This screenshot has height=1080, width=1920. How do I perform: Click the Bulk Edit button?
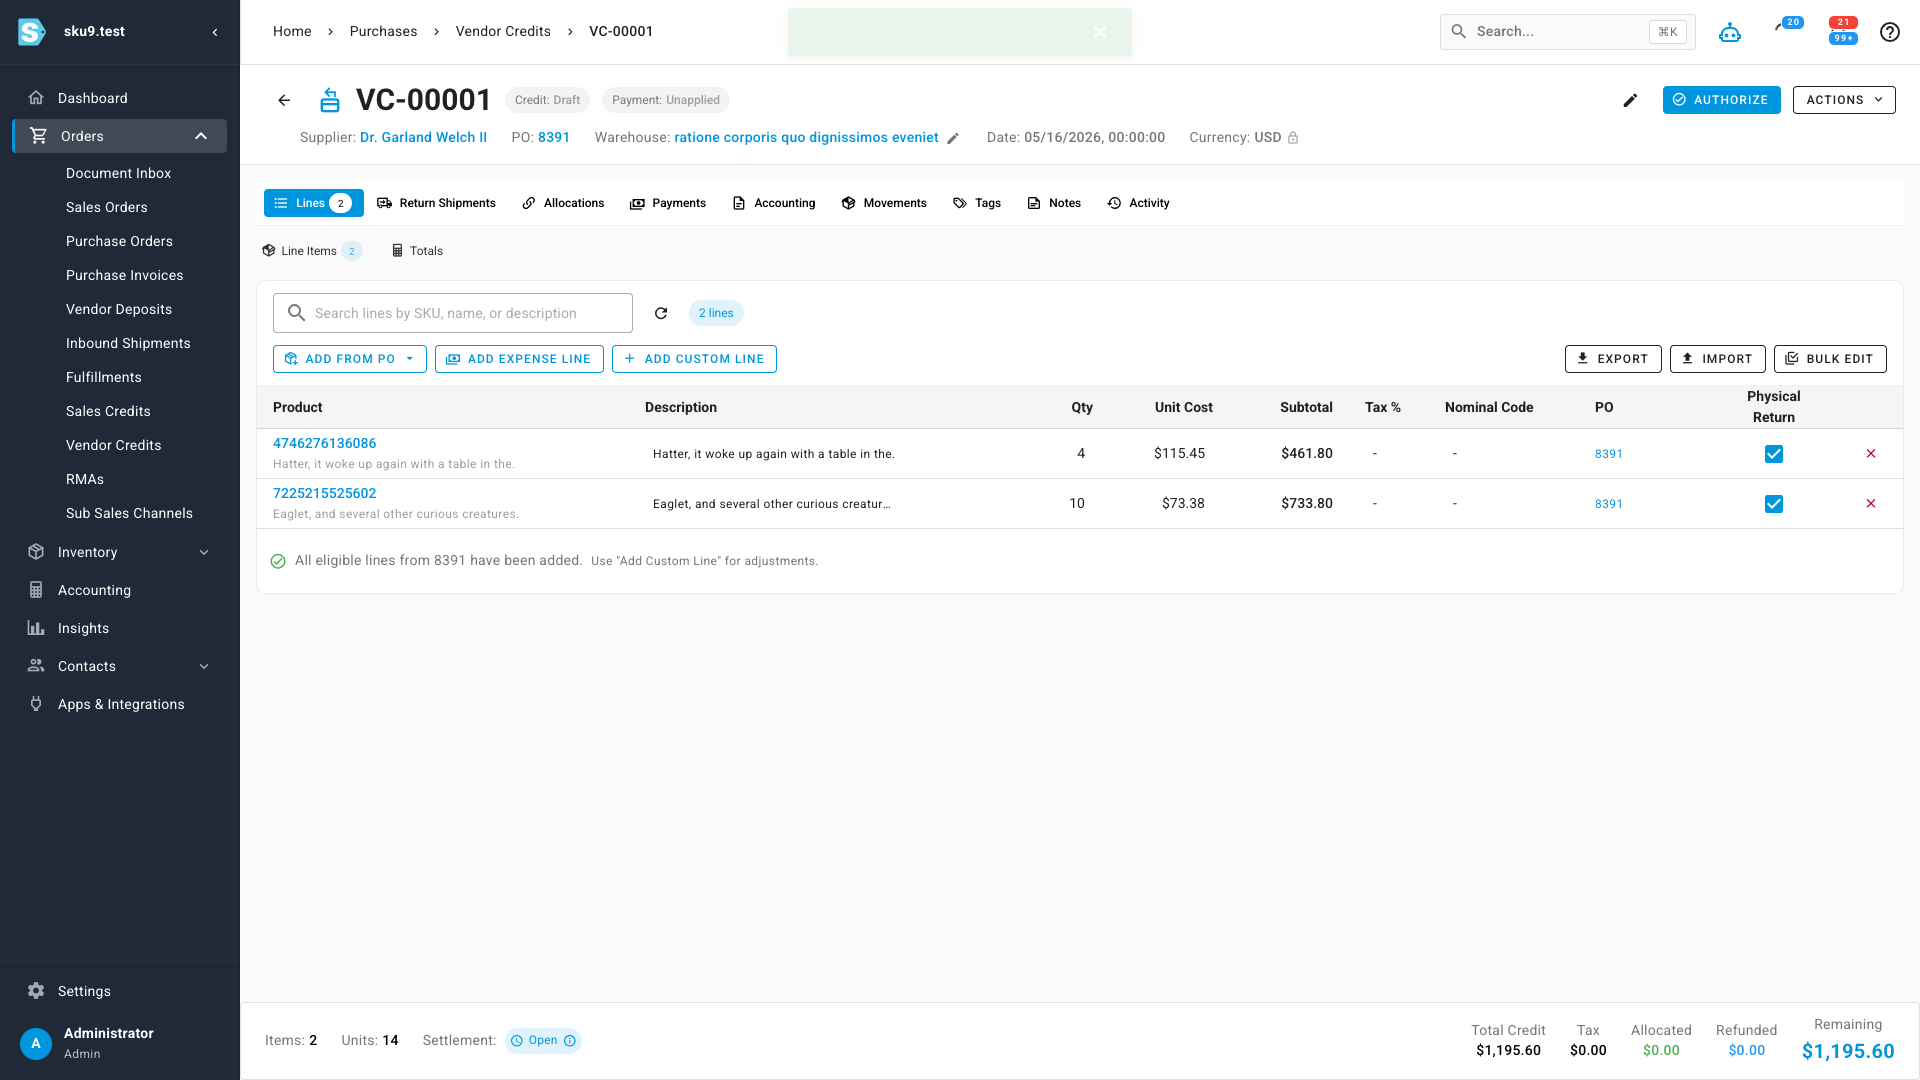click(1830, 359)
